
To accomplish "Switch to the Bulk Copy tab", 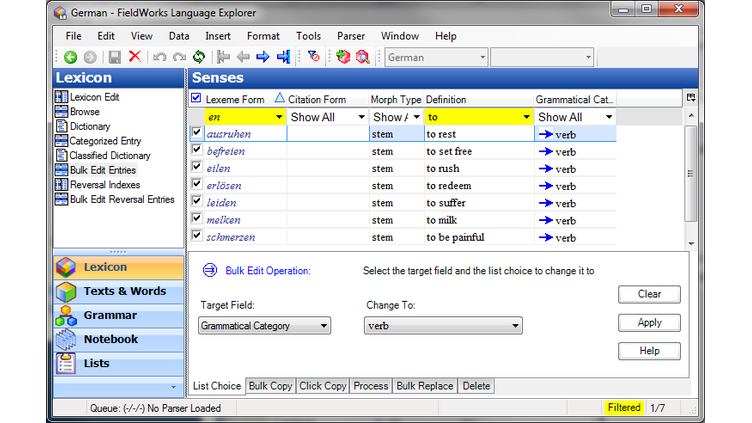I will 270,386.
